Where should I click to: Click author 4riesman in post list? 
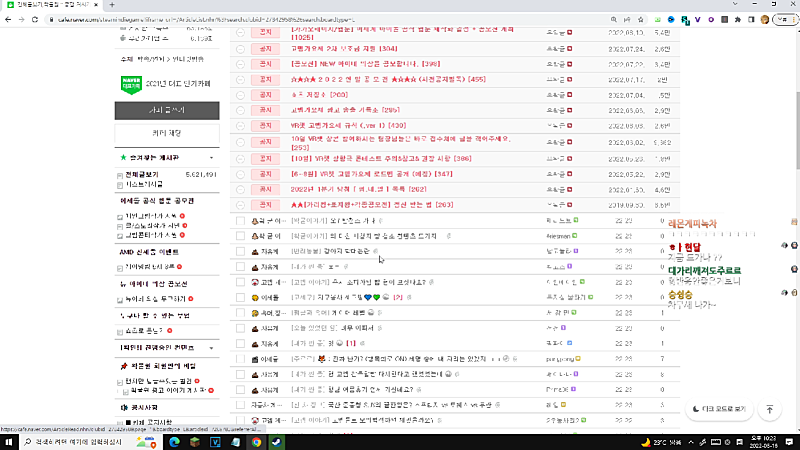click(558, 236)
